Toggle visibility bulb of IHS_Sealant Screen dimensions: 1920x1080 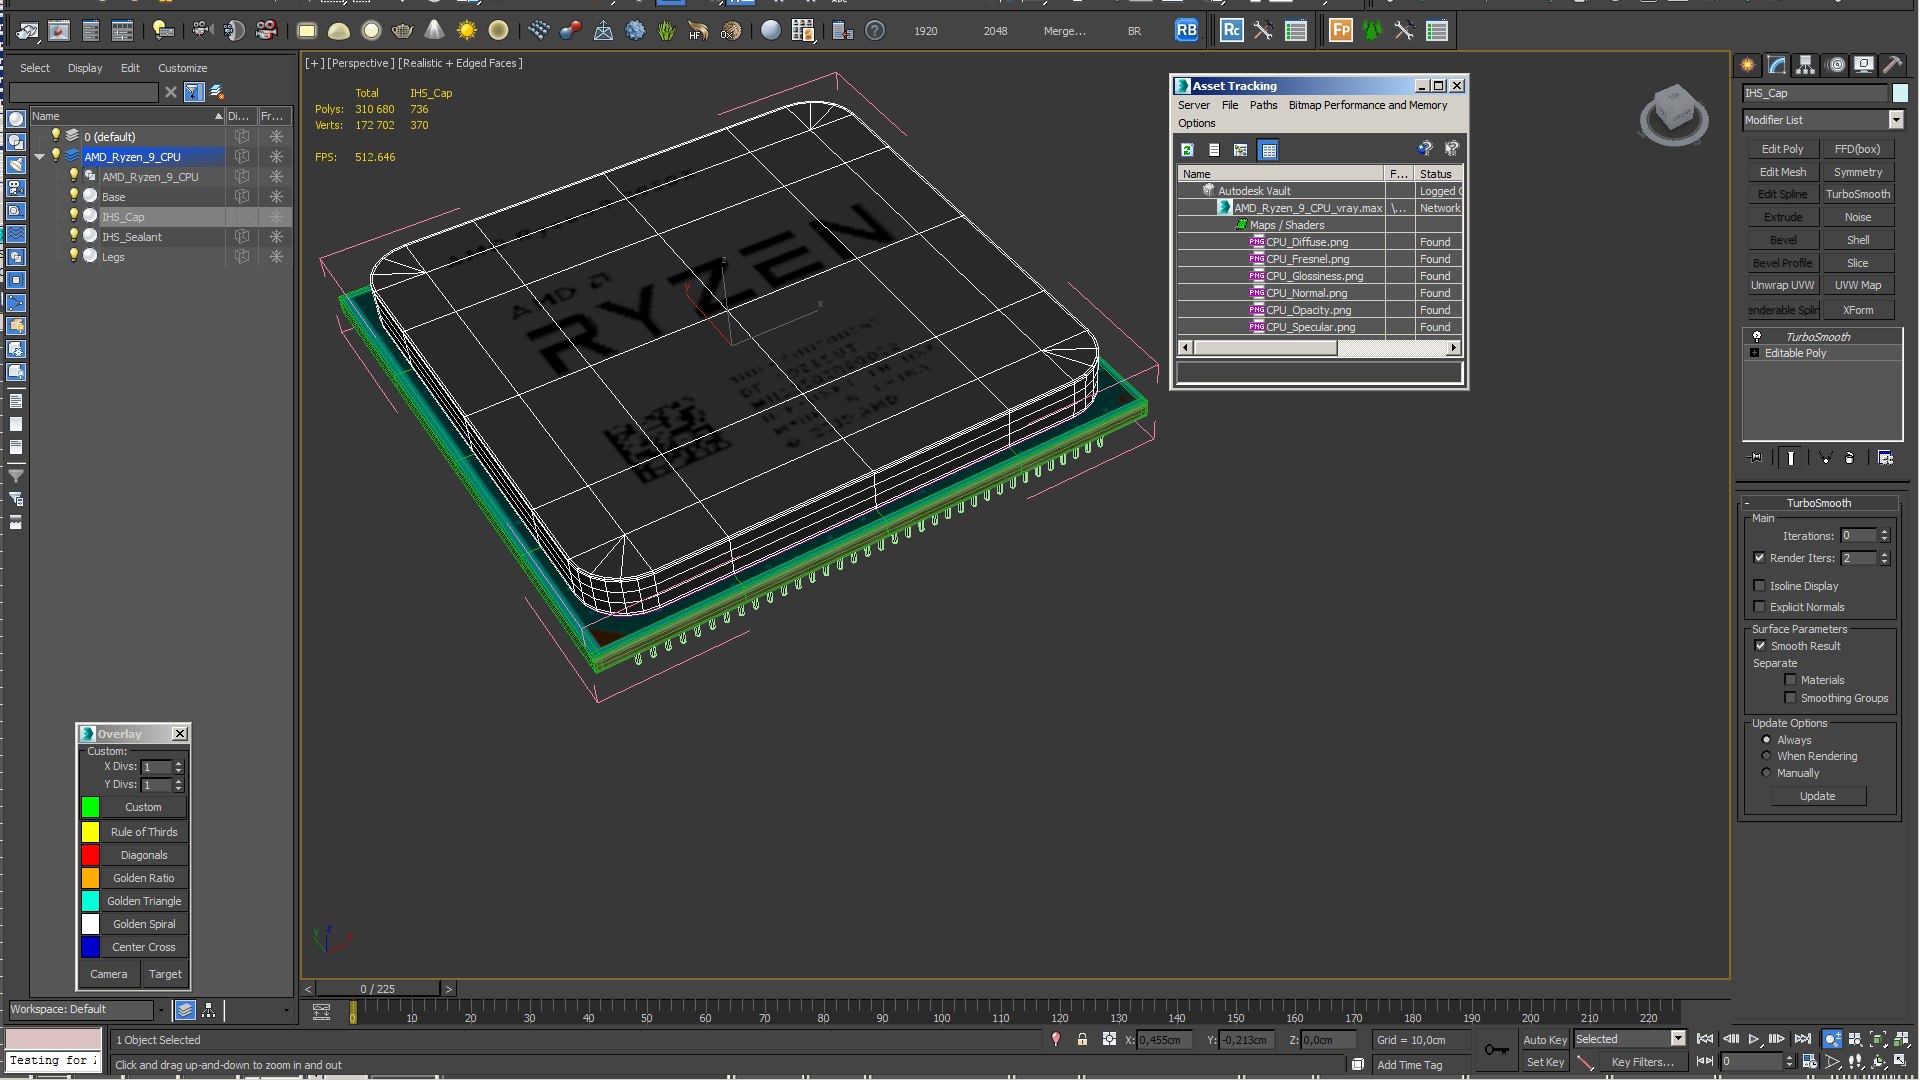click(73, 236)
